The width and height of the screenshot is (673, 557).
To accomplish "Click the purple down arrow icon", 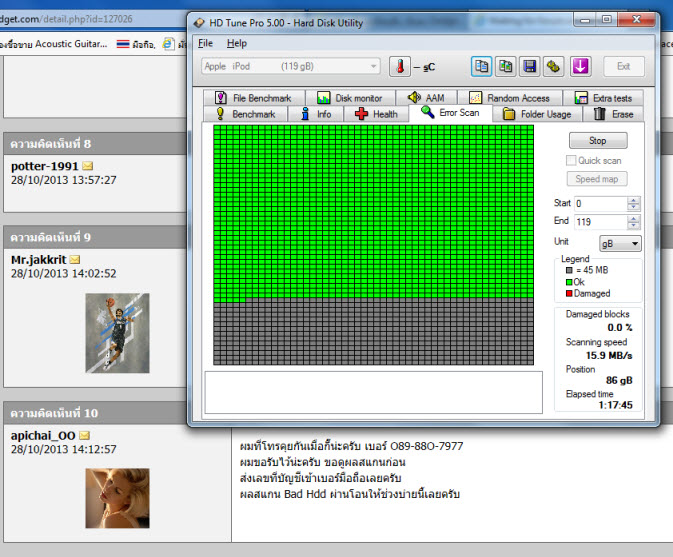I will pyautogui.click(x=581, y=67).
